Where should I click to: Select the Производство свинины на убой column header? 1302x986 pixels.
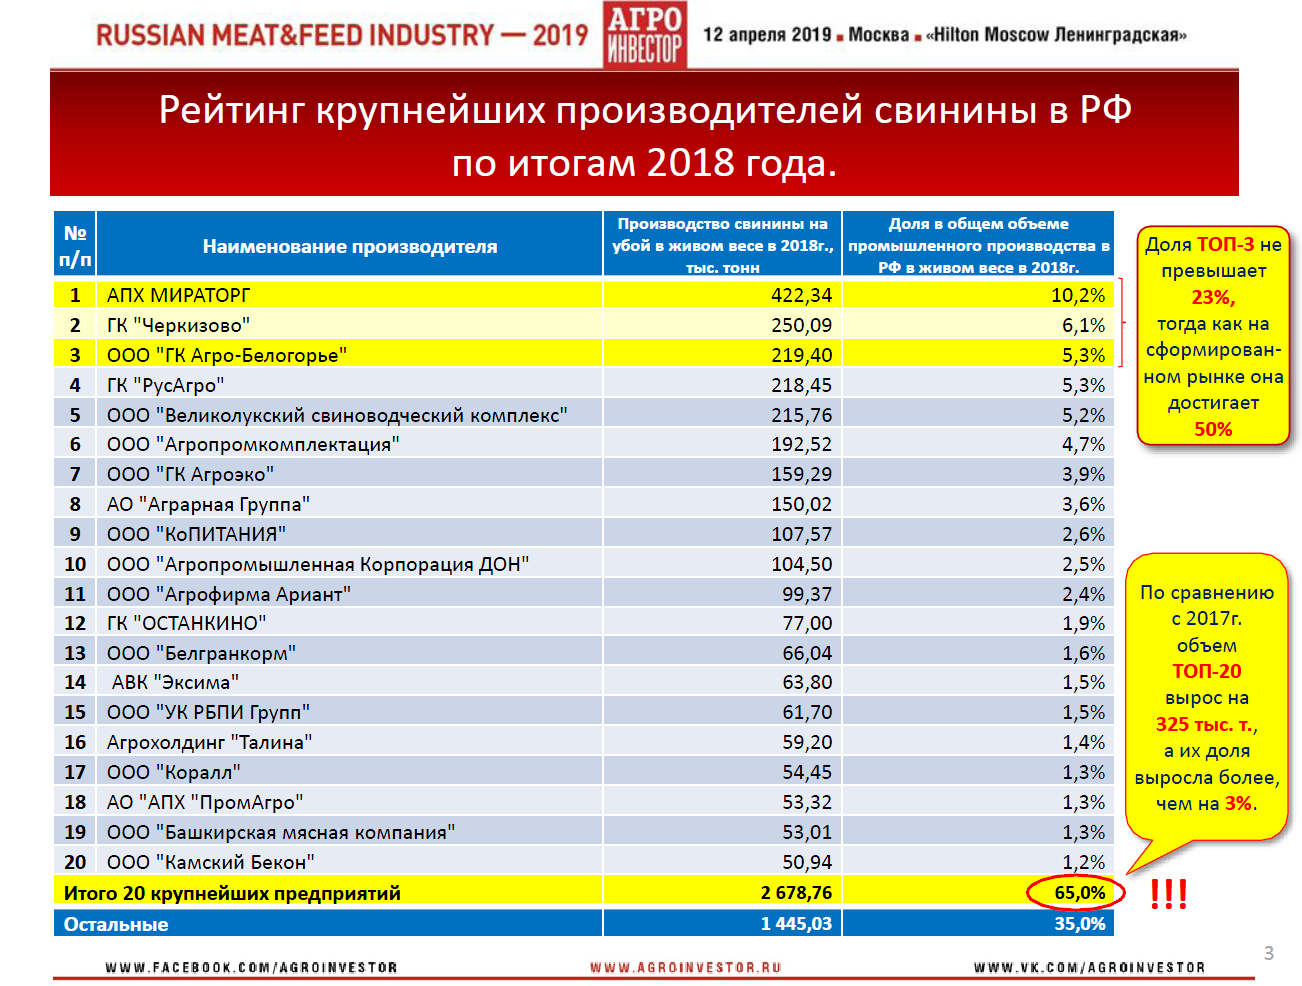722,245
